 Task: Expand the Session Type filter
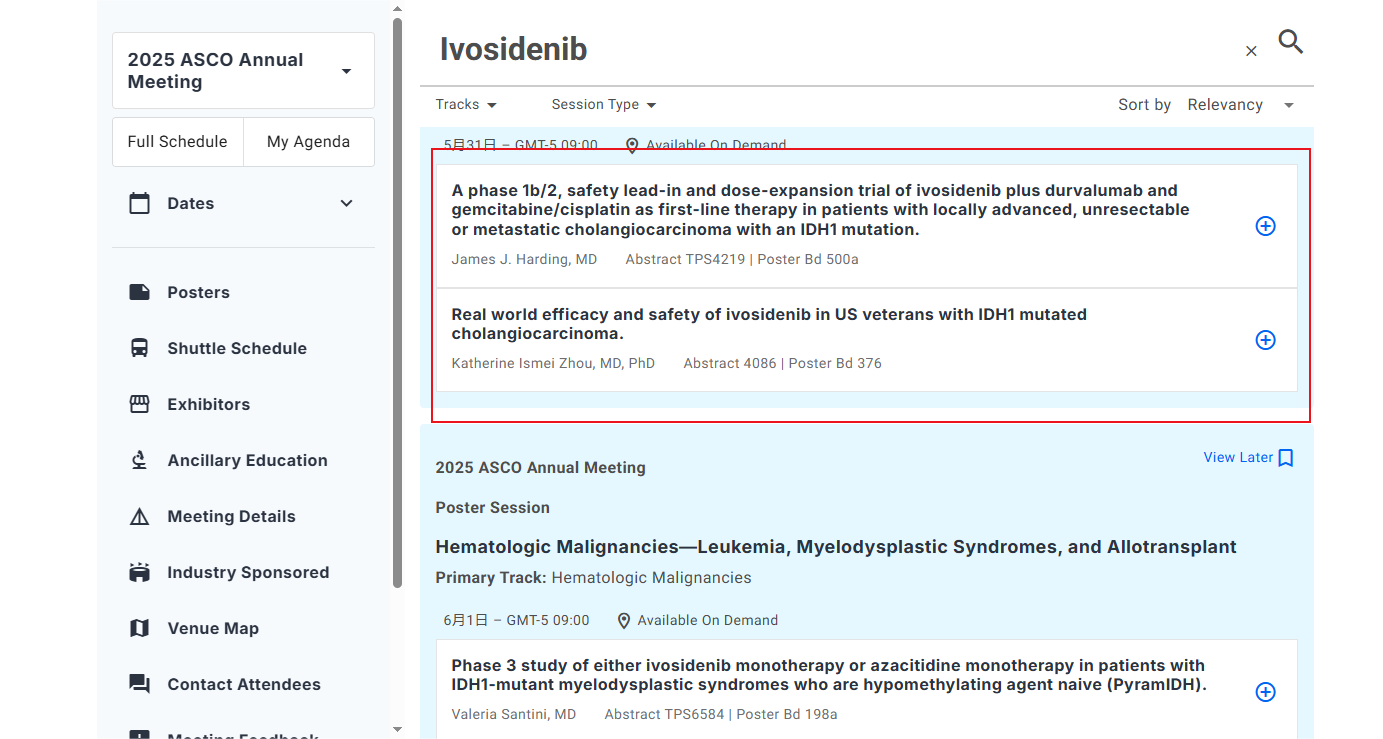[x=604, y=105]
